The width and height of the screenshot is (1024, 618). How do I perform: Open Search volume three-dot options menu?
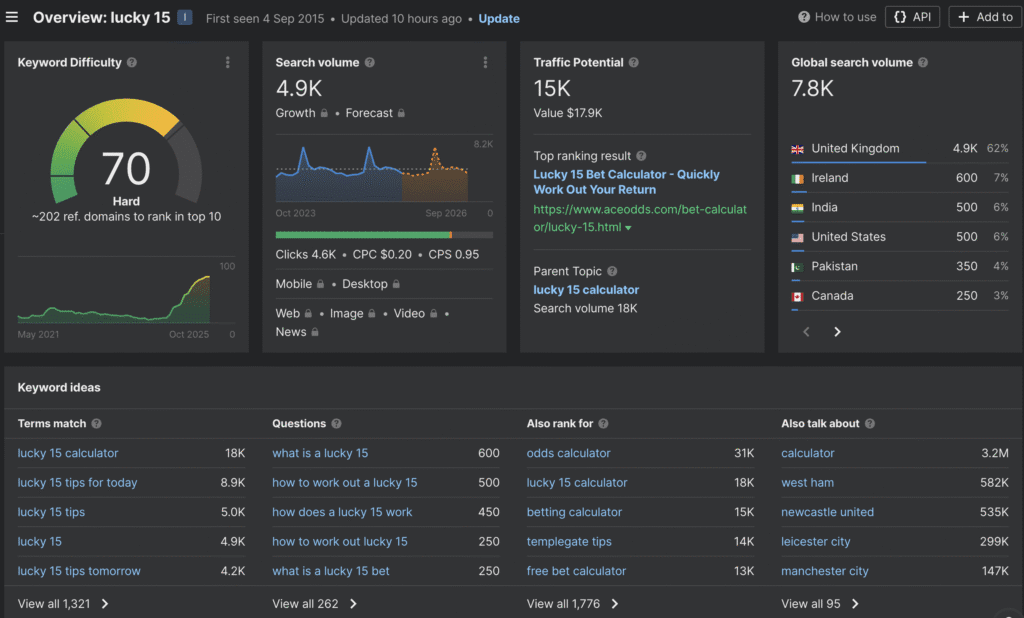(x=486, y=62)
